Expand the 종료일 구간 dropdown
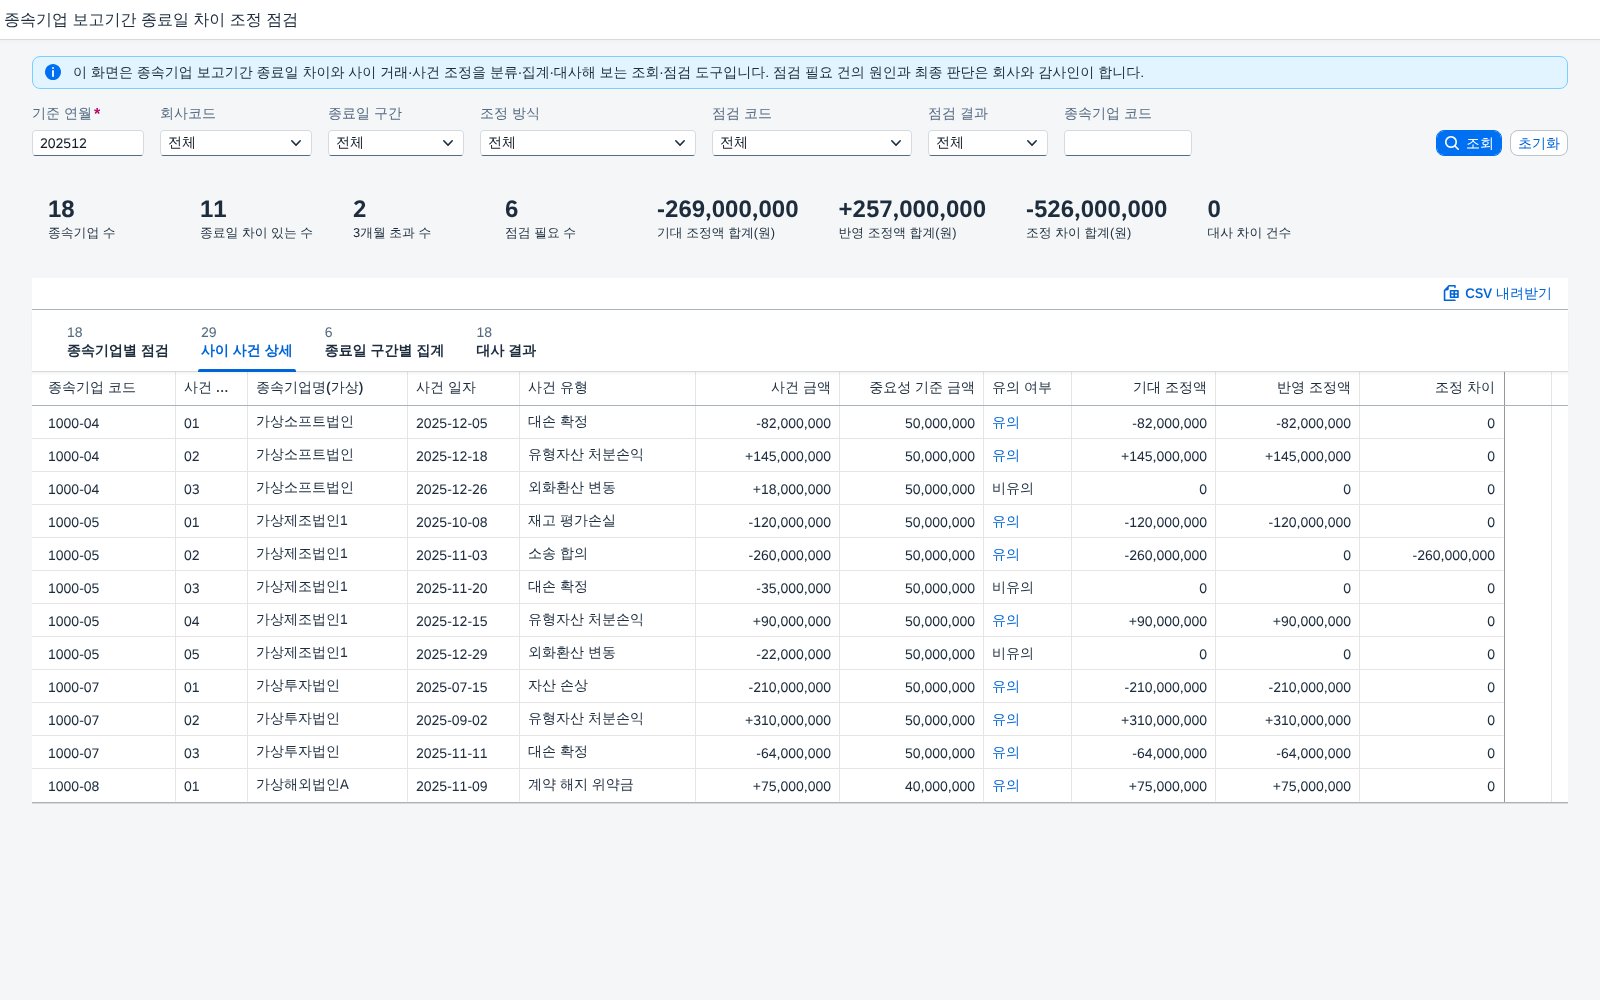This screenshot has width=1600, height=1000. [x=396, y=143]
